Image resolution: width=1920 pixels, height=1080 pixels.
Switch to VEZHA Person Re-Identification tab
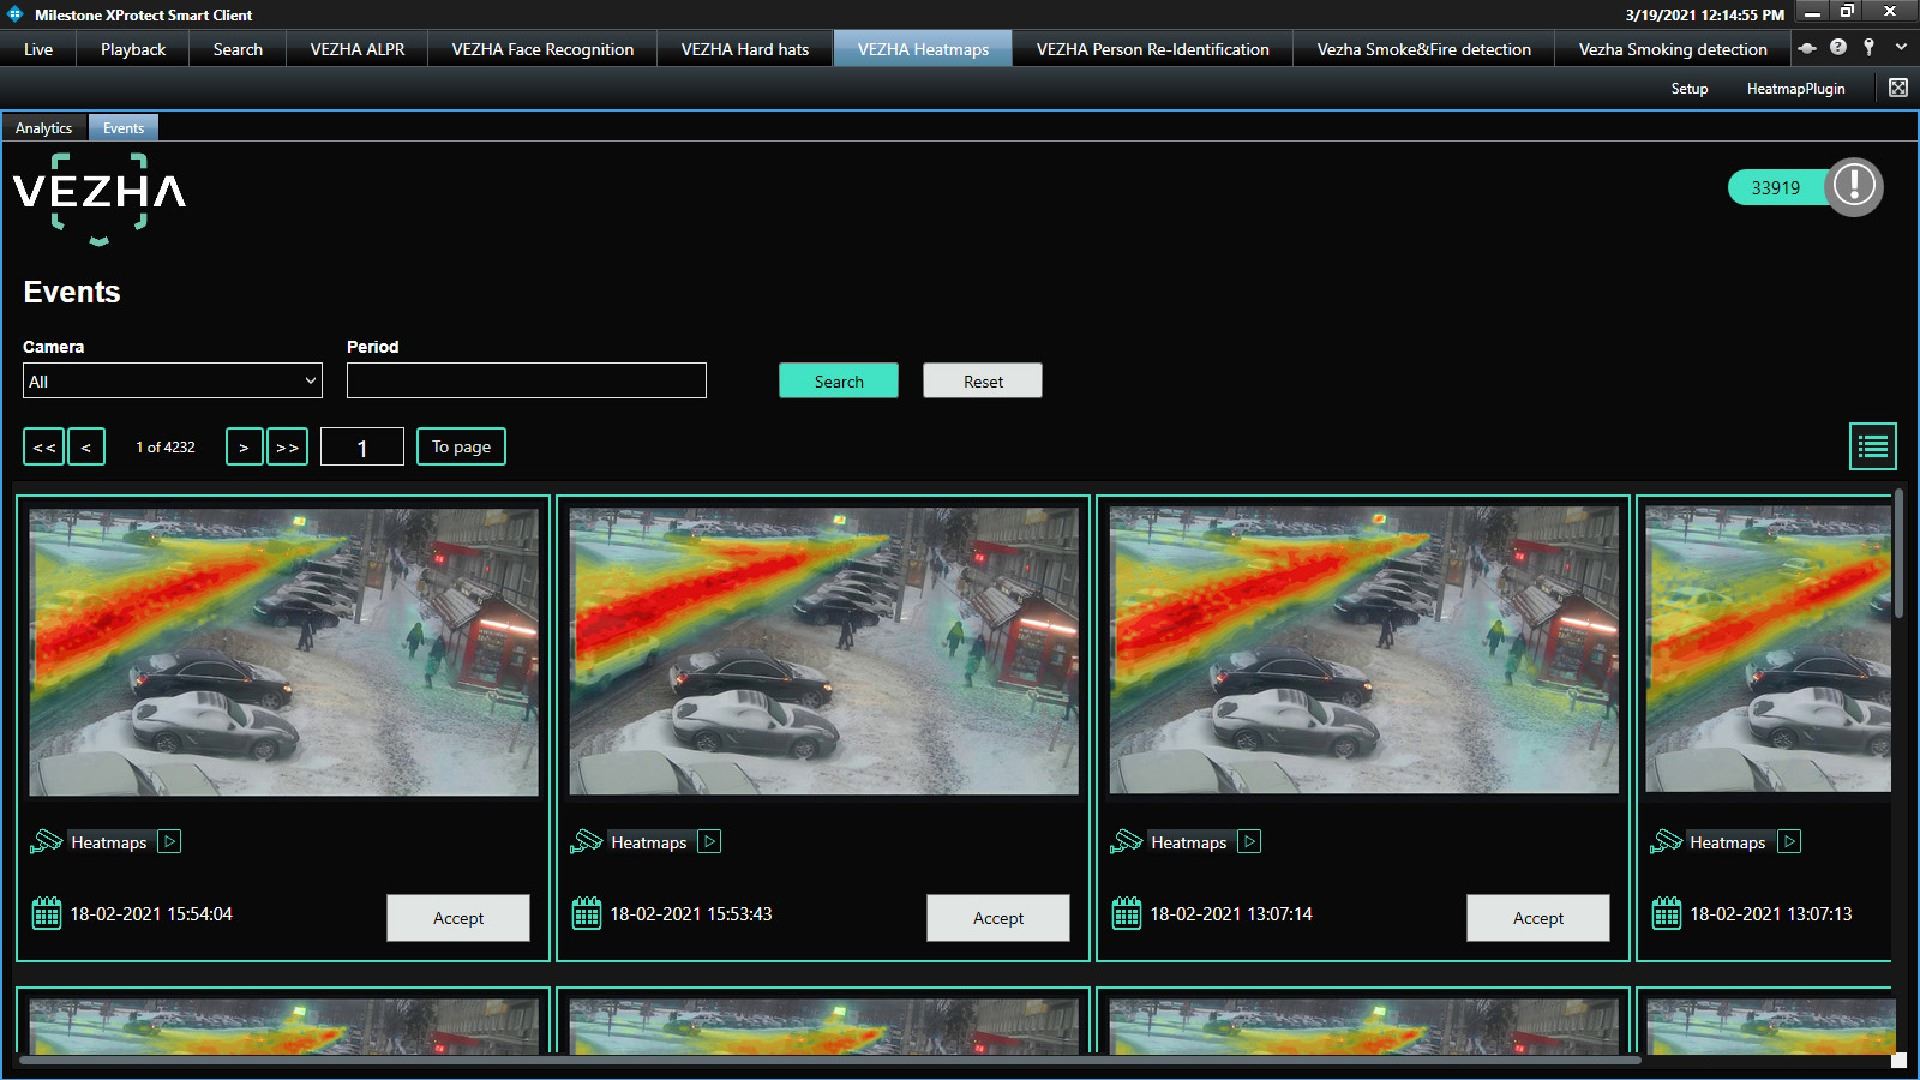click(1152, 48)
